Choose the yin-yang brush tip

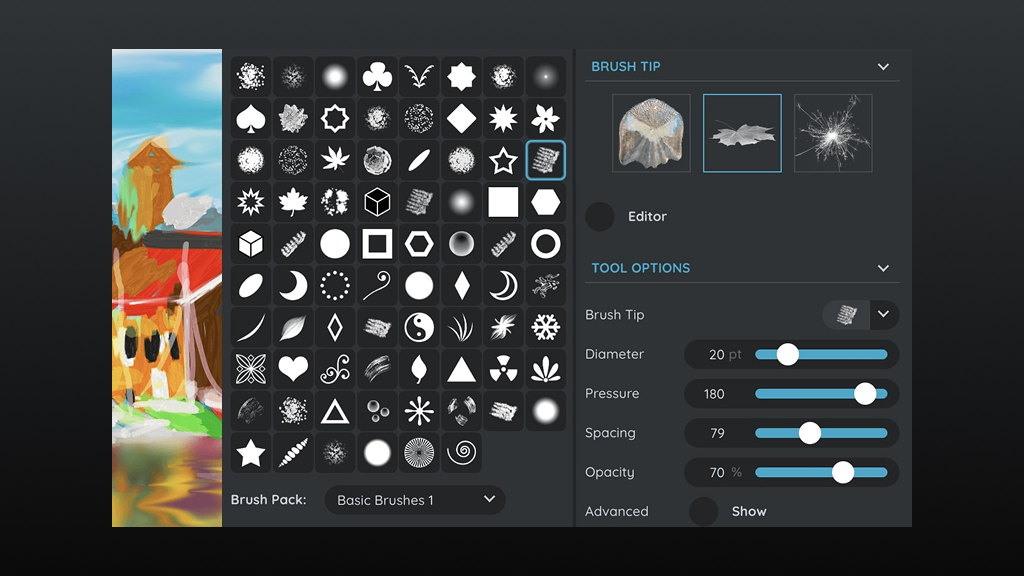[x=419, y=327]
